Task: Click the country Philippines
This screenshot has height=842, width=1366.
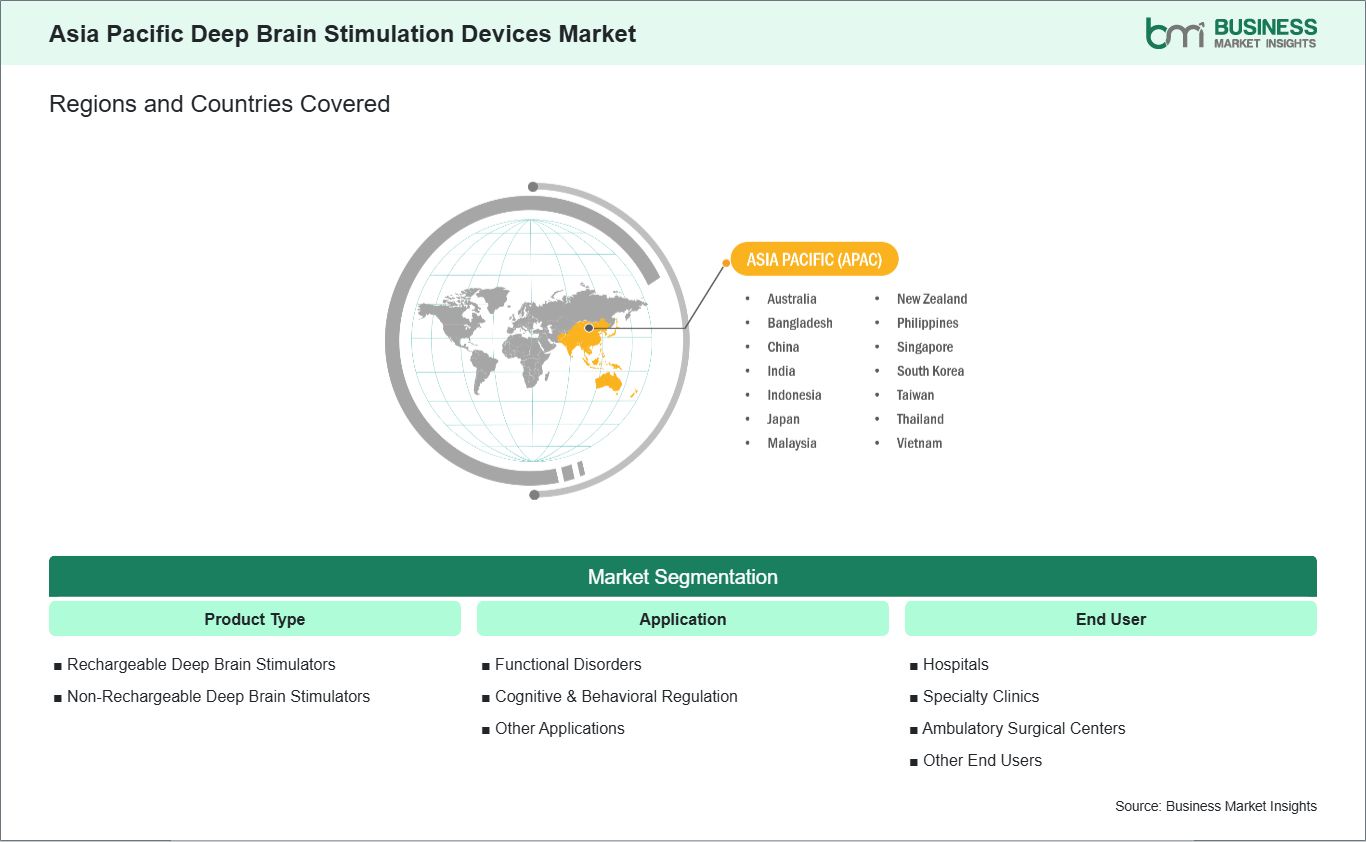Action: [928, 323]
